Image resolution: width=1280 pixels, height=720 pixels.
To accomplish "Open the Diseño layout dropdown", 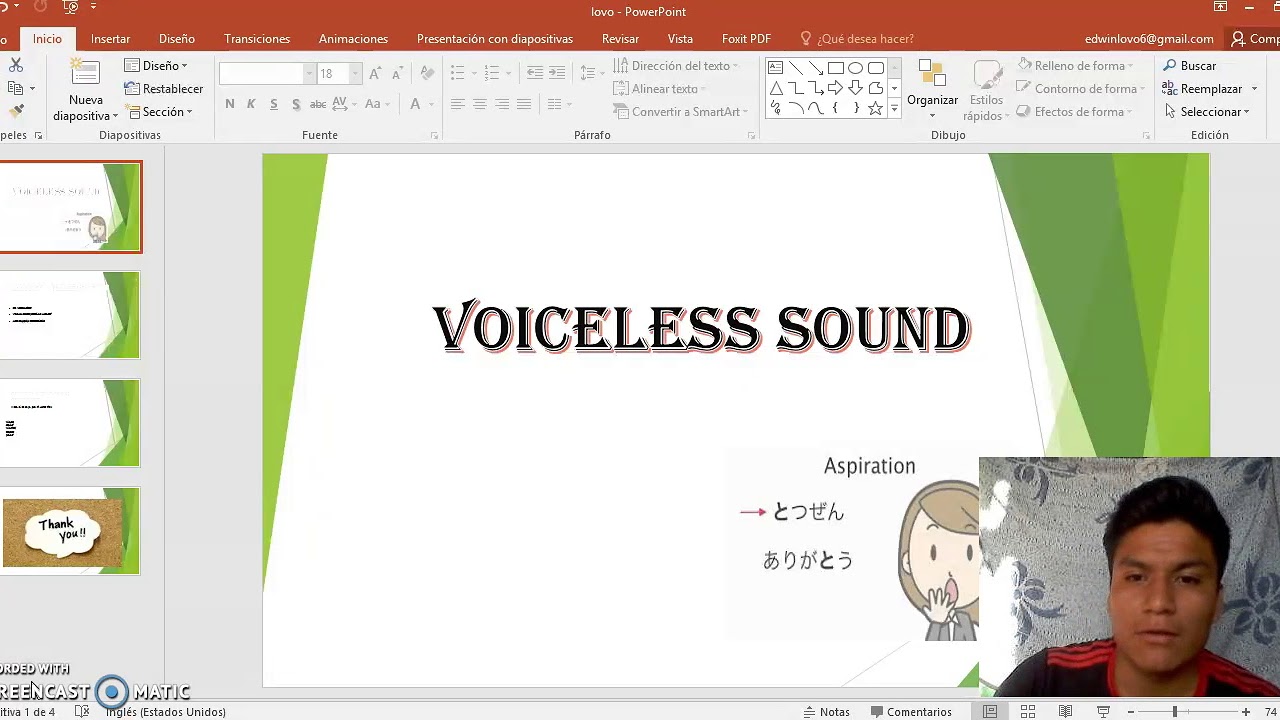I will tap(157, 66).
